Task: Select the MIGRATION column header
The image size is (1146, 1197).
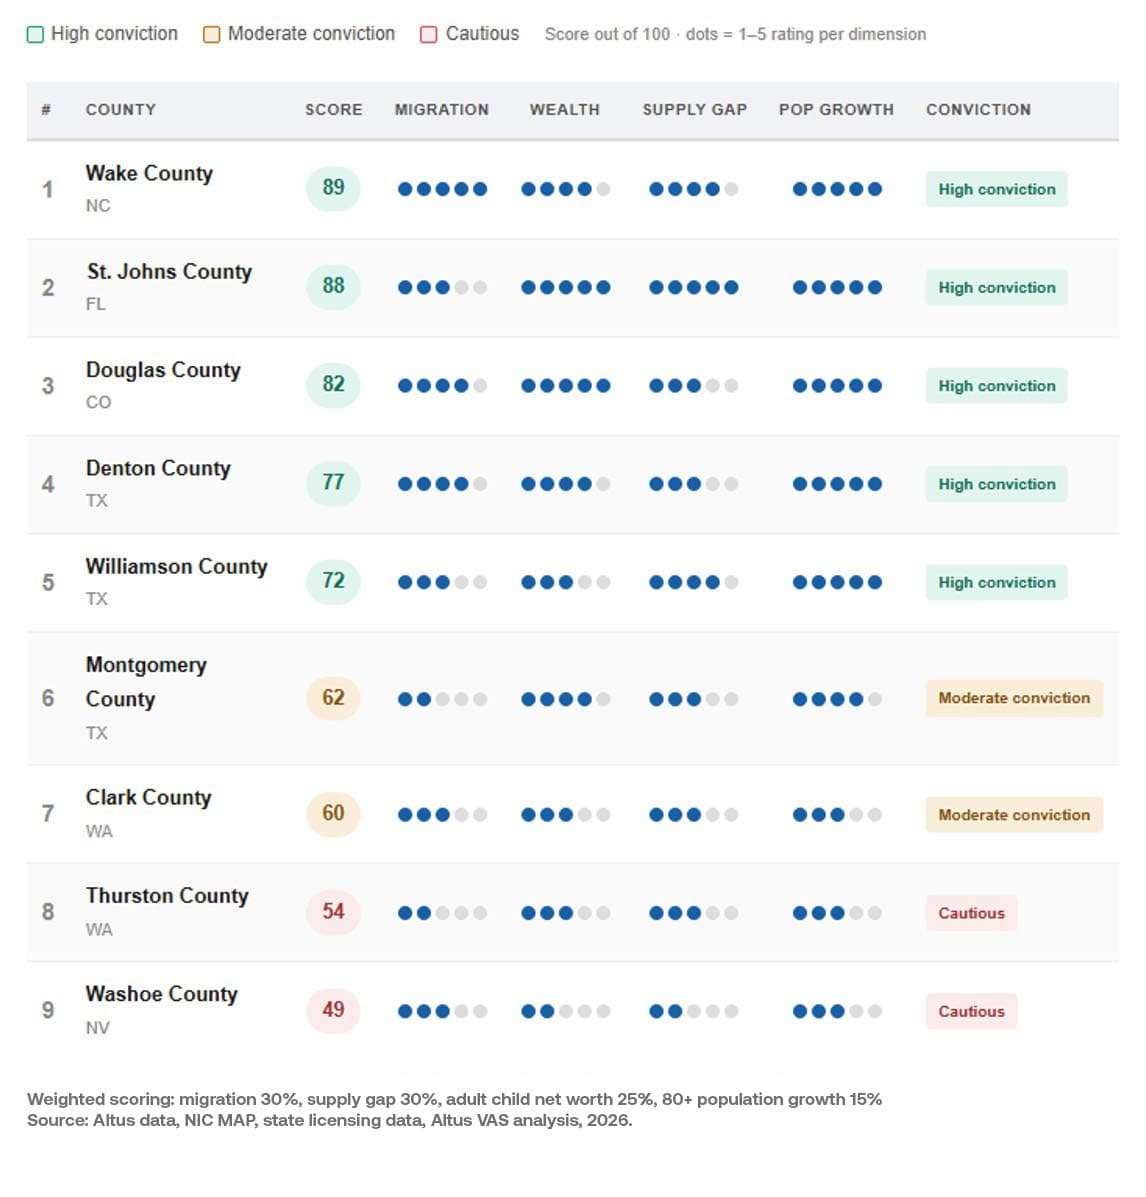Action: 442,110
